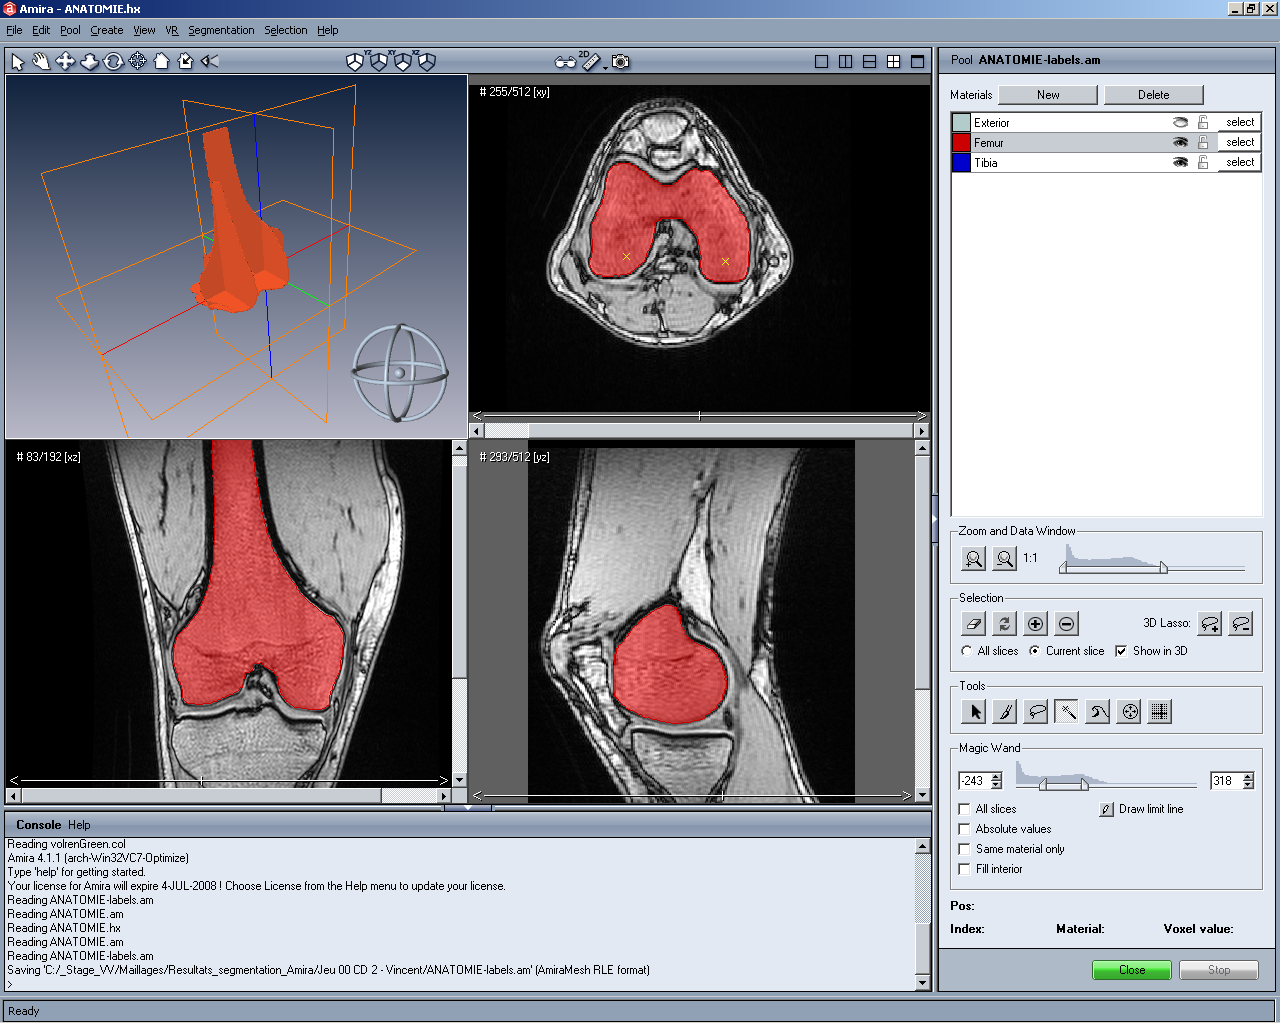Open the Edit menu
The width and height of the screenshot is (1280, 1024).
pos(41,30)
